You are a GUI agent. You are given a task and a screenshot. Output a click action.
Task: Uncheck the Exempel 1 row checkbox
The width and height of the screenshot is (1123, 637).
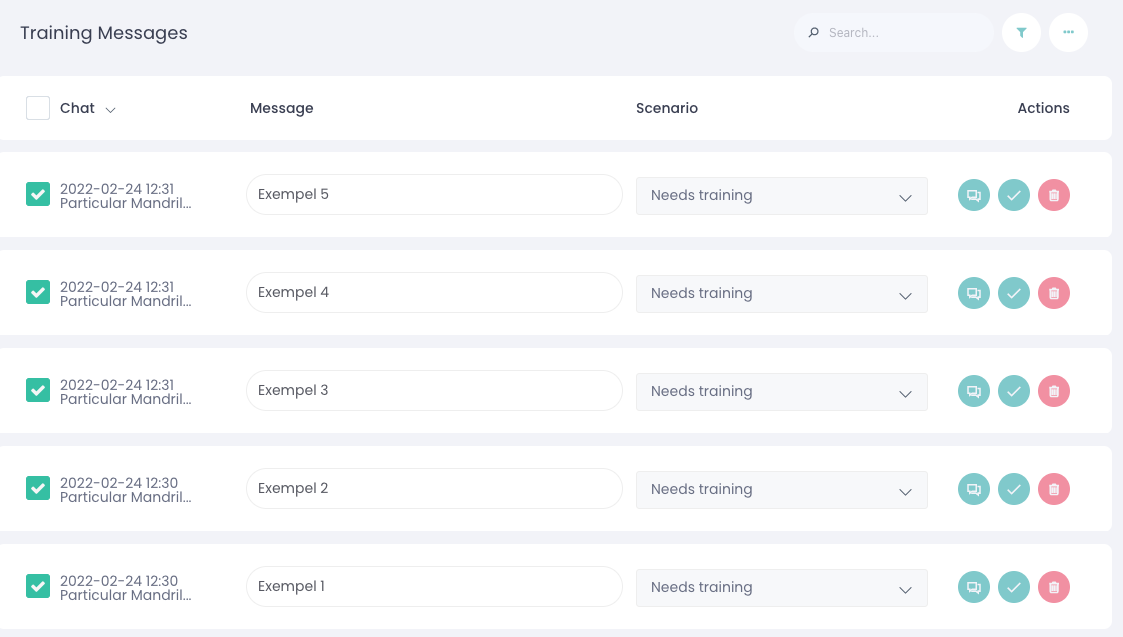click(38, 587)
